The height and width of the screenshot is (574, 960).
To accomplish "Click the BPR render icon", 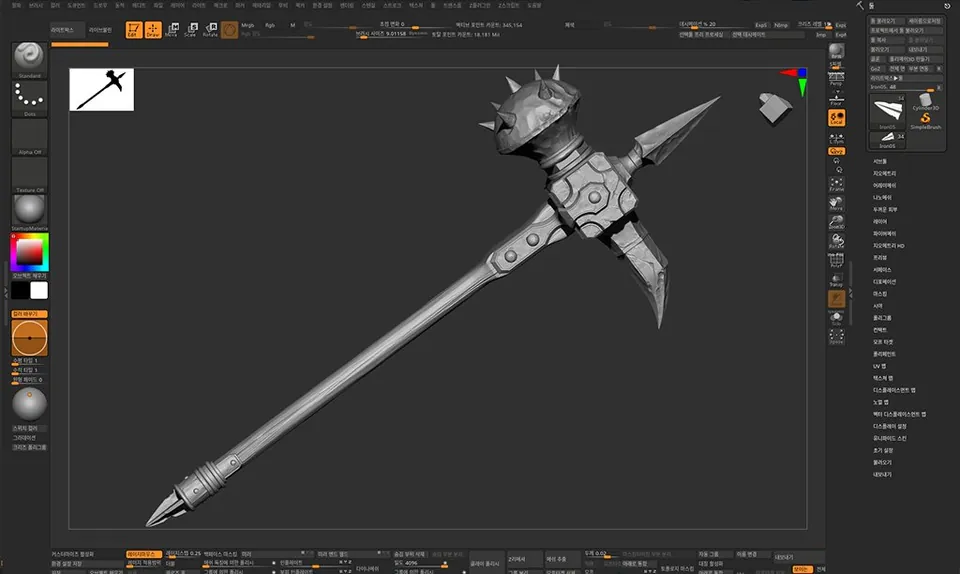I will coord(836,51).
